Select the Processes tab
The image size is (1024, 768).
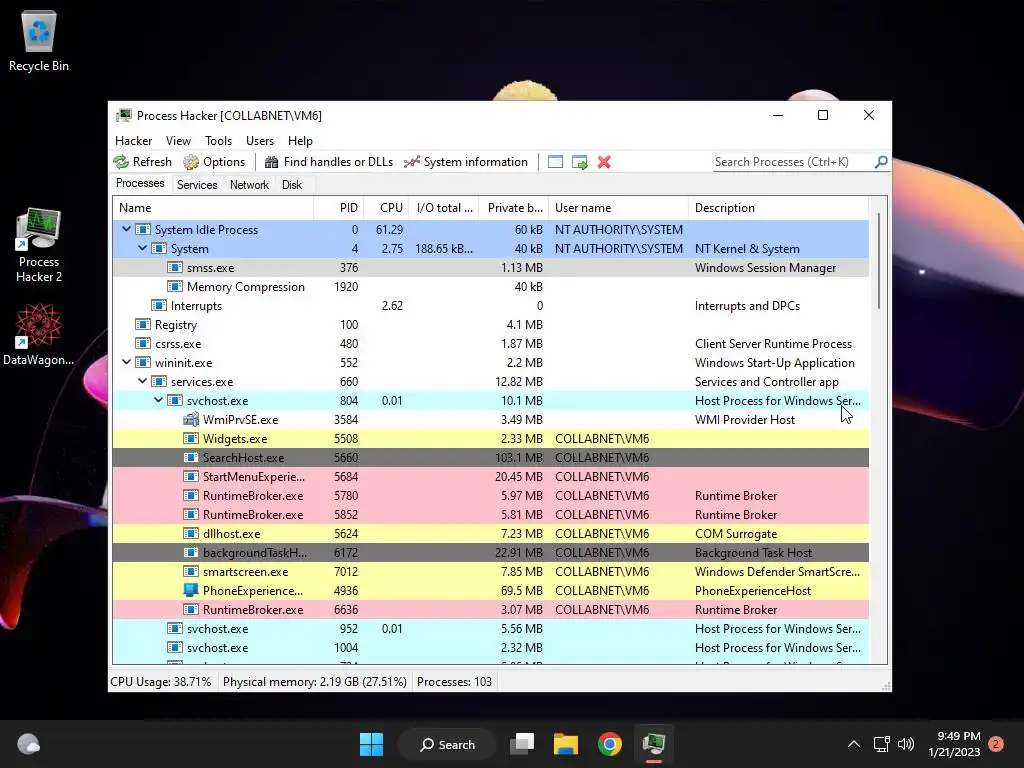(140, 184)
